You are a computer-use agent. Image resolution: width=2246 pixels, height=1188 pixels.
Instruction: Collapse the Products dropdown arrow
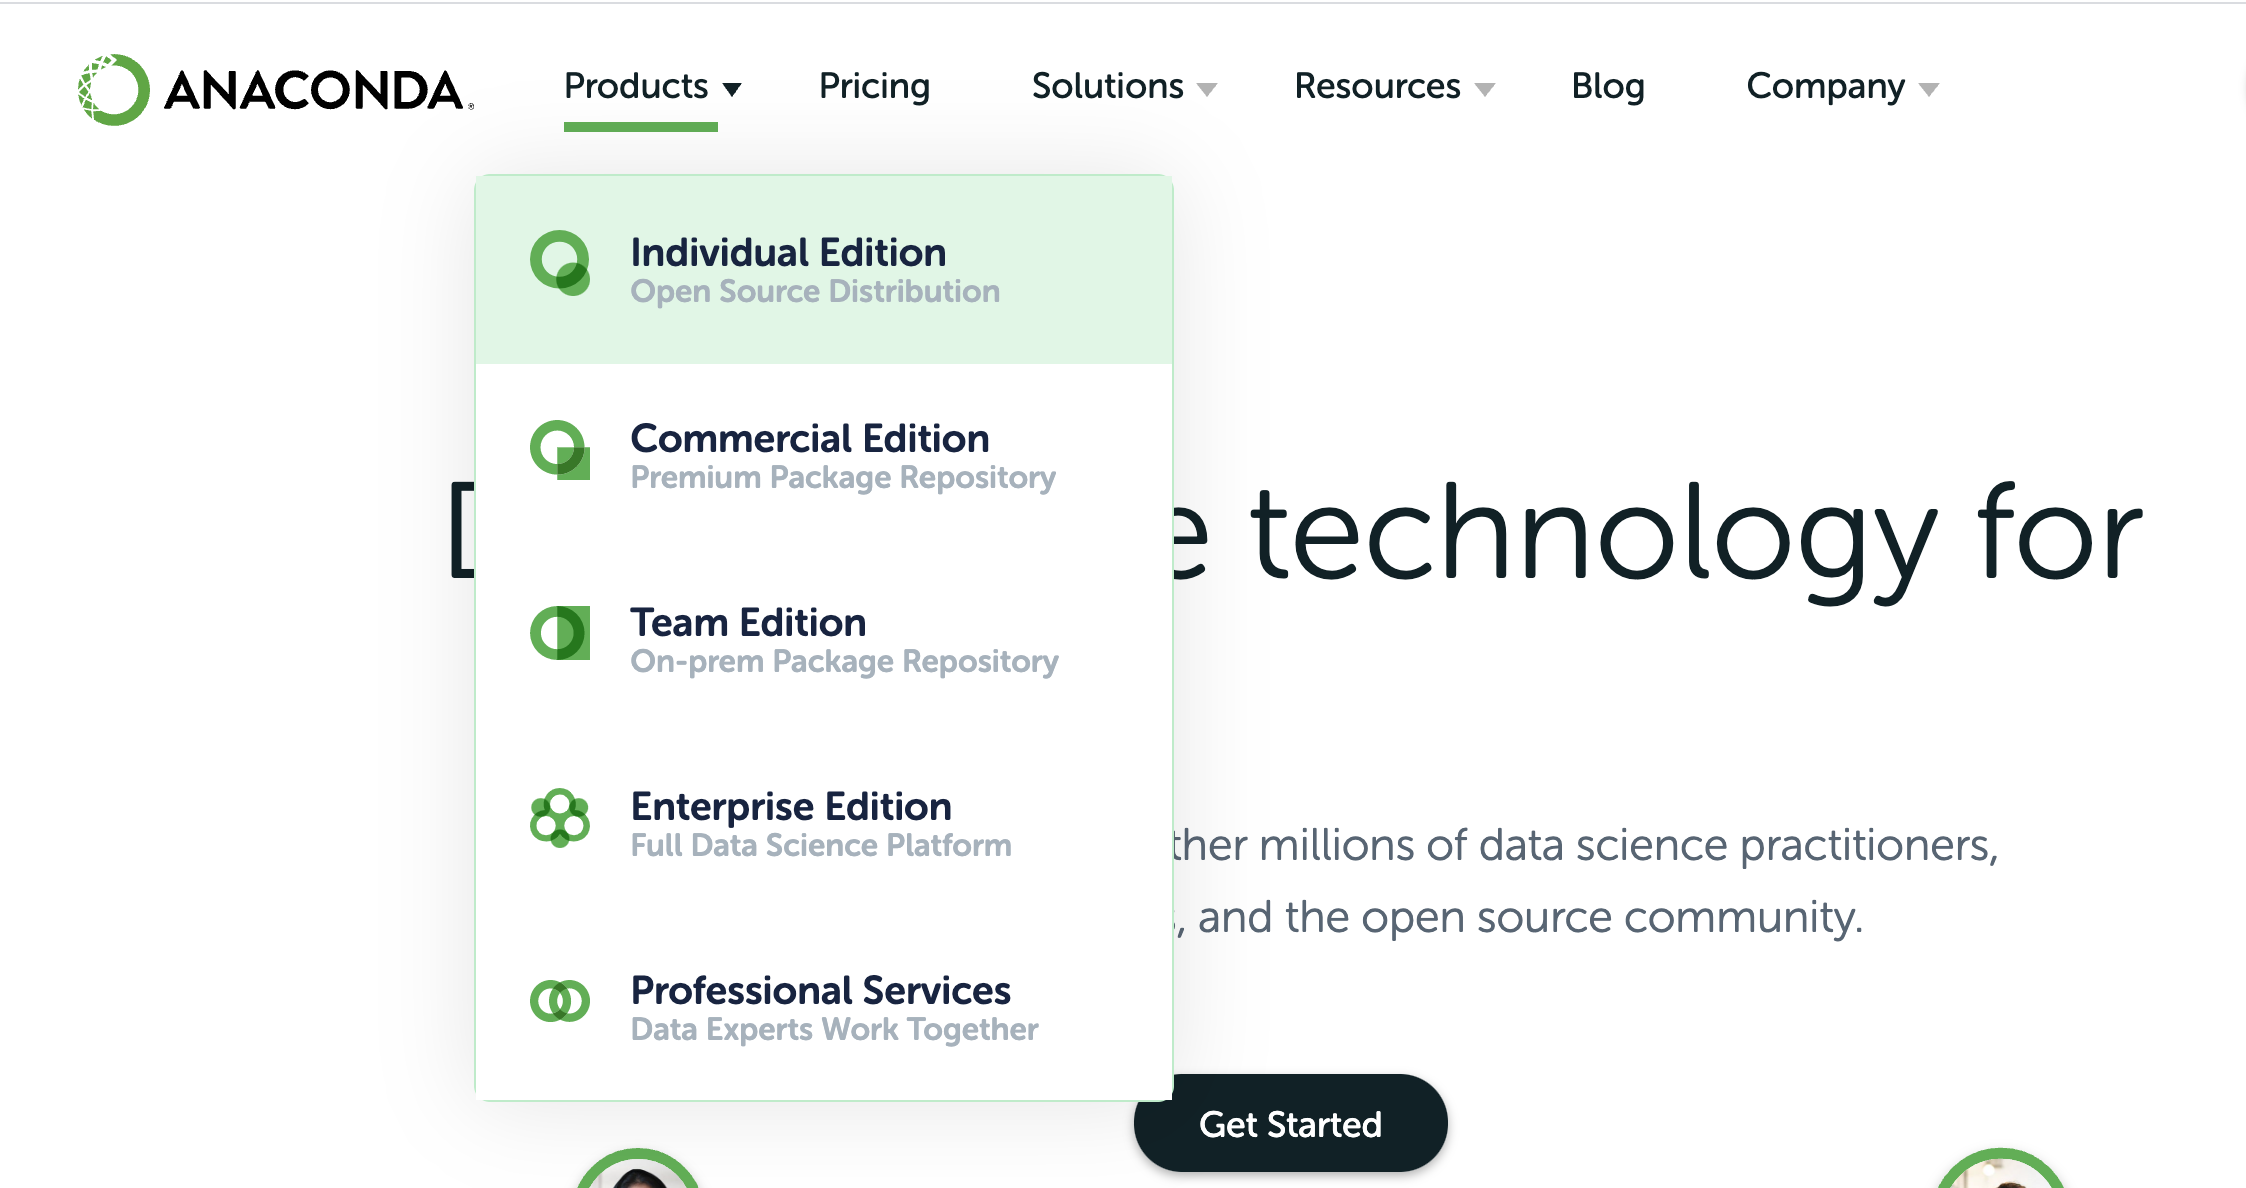[732, 89]
